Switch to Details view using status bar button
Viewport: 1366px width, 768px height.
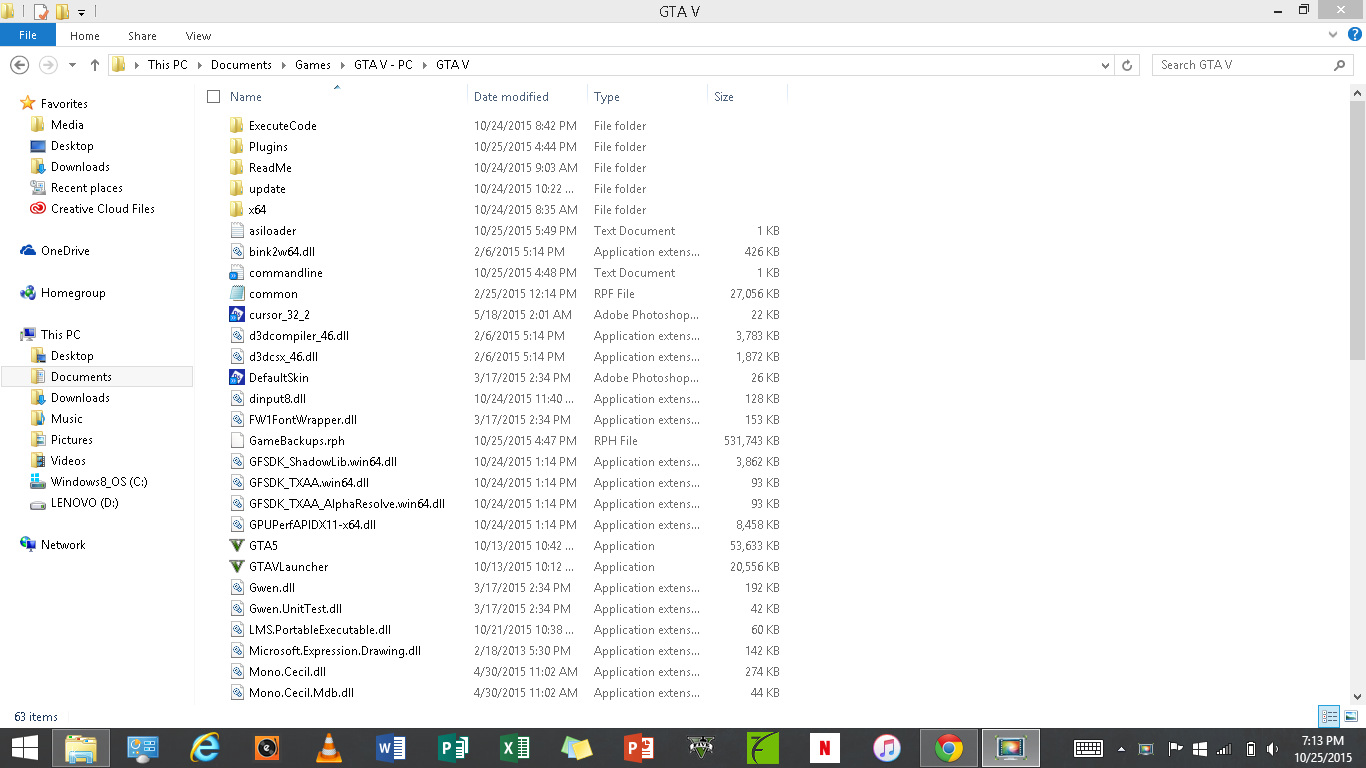click(1329, 716)
